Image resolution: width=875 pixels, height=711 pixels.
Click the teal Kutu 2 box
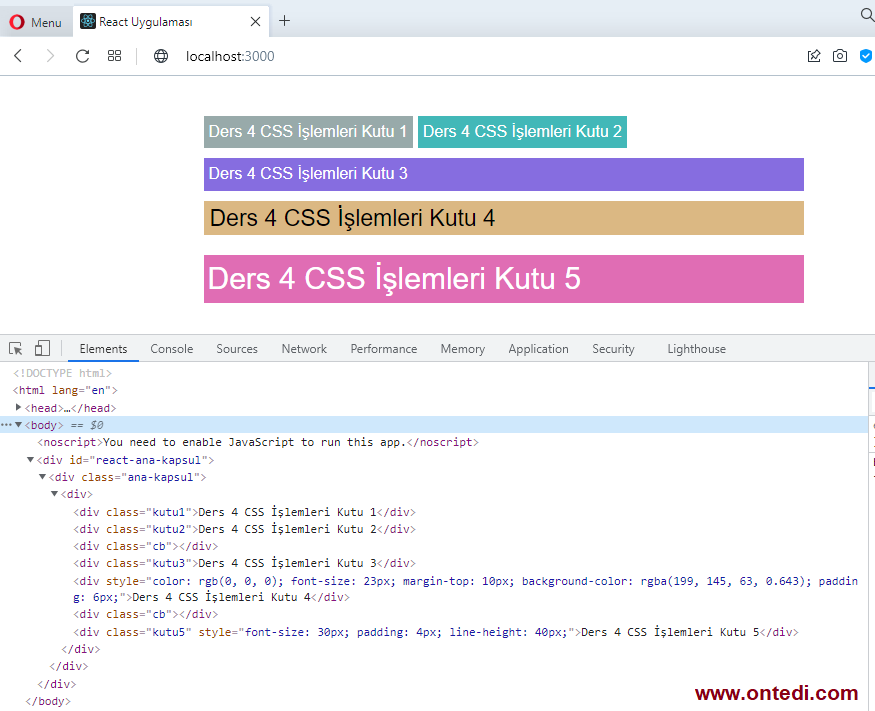(x=522, y=132)
